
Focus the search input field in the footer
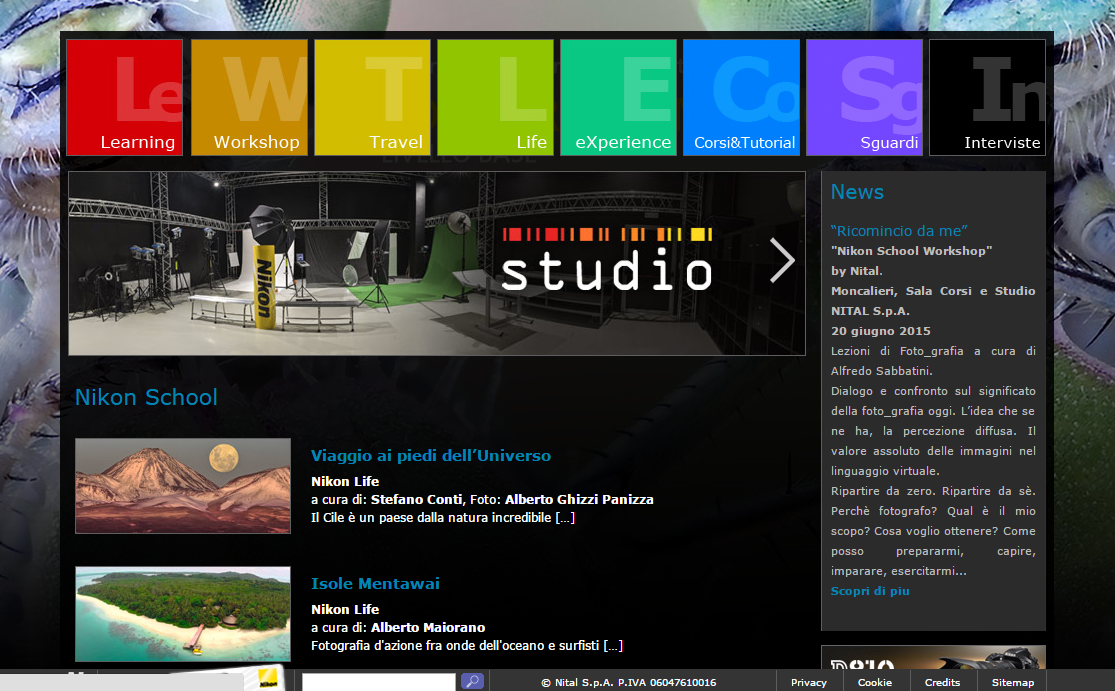[x=378, y=682]
